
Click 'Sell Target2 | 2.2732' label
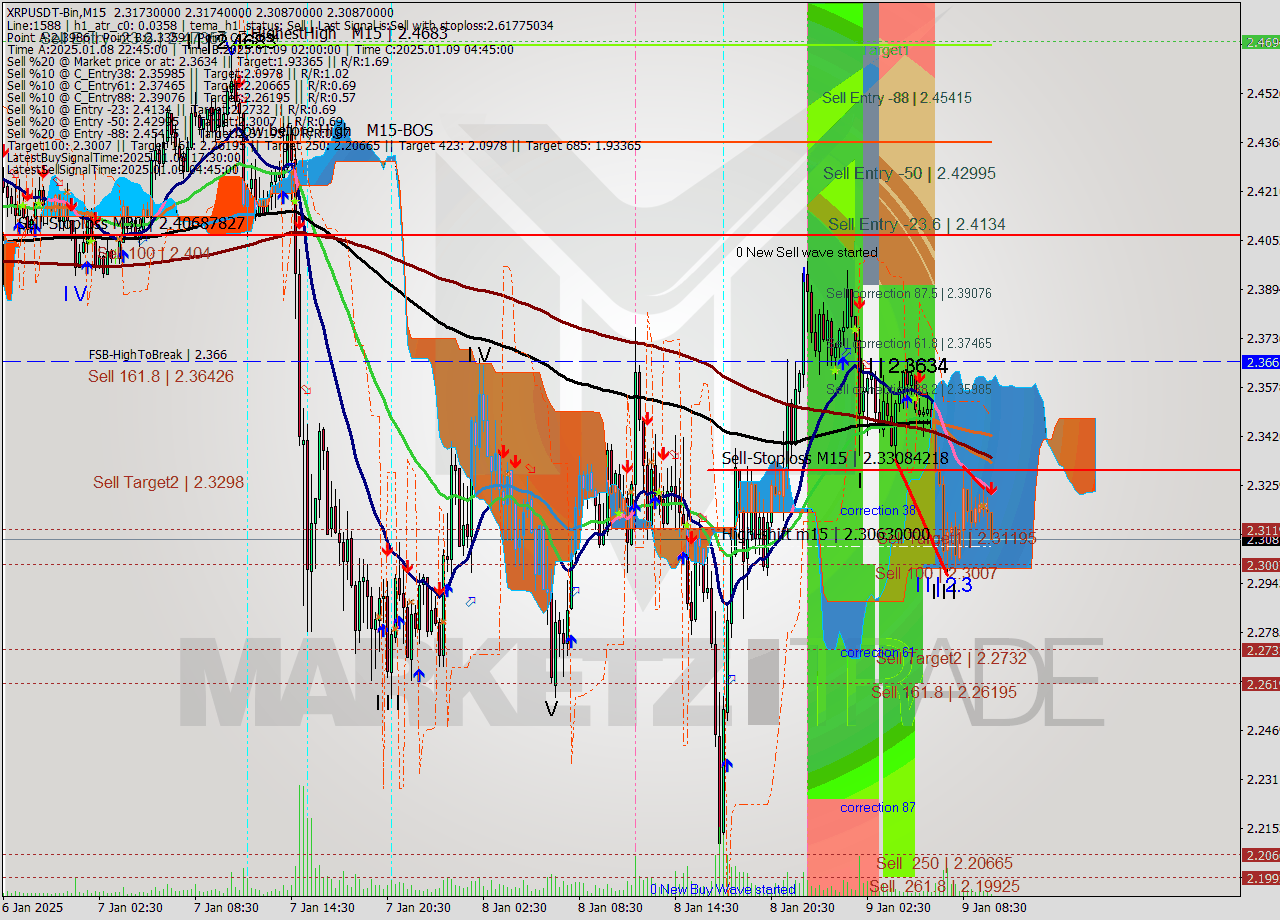tap(951, 659)
